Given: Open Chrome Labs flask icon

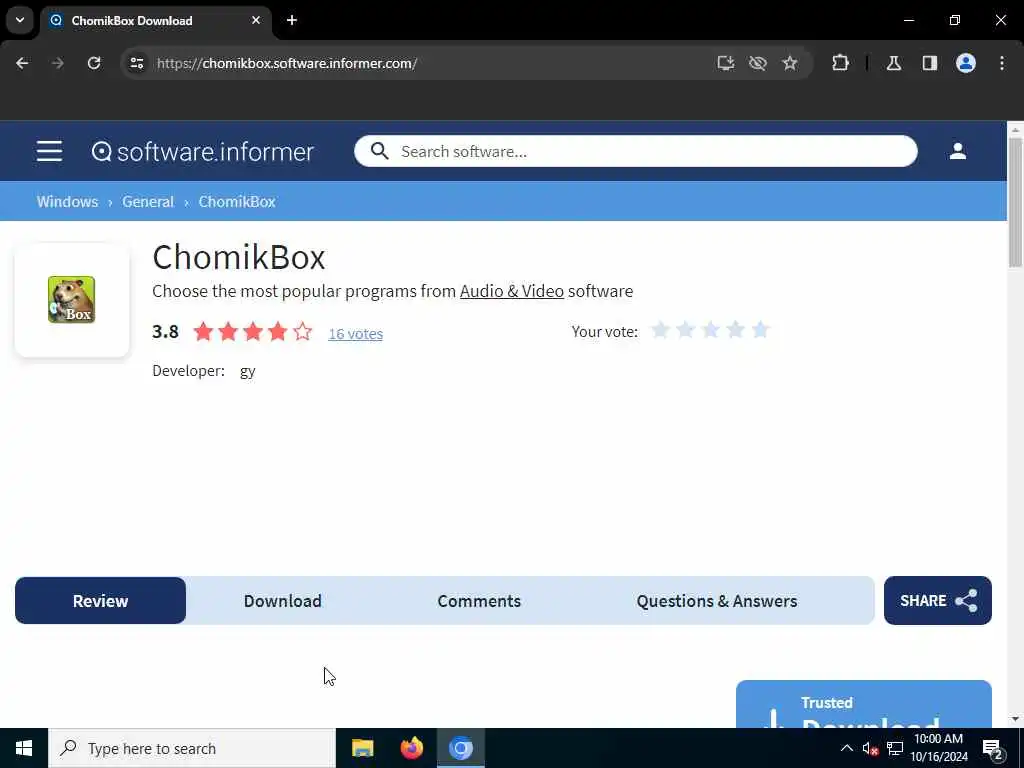Looking at the screenshot, I should point(893,63).
